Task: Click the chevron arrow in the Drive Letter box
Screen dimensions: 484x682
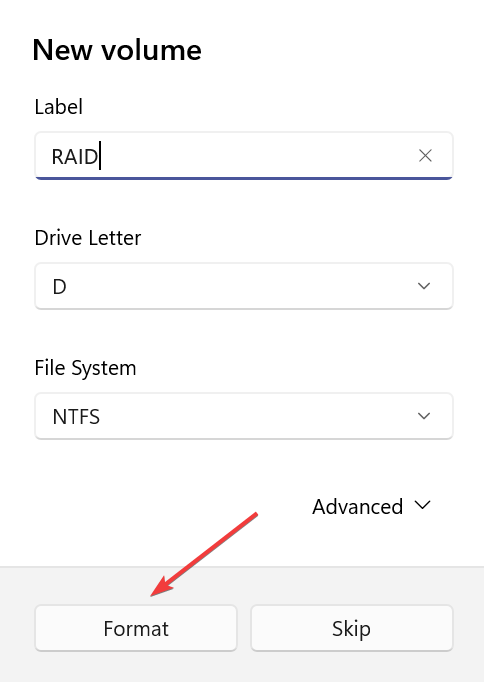Action: [x=424, y=286]
